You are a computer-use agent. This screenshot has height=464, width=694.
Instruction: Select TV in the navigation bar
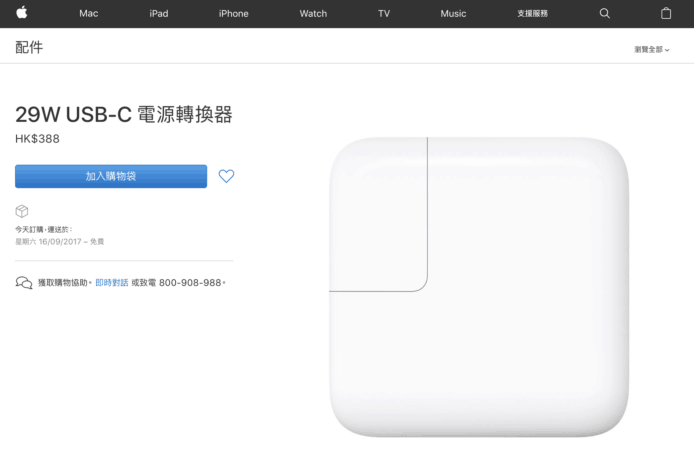pyautogui.click(x=384, y=13)
